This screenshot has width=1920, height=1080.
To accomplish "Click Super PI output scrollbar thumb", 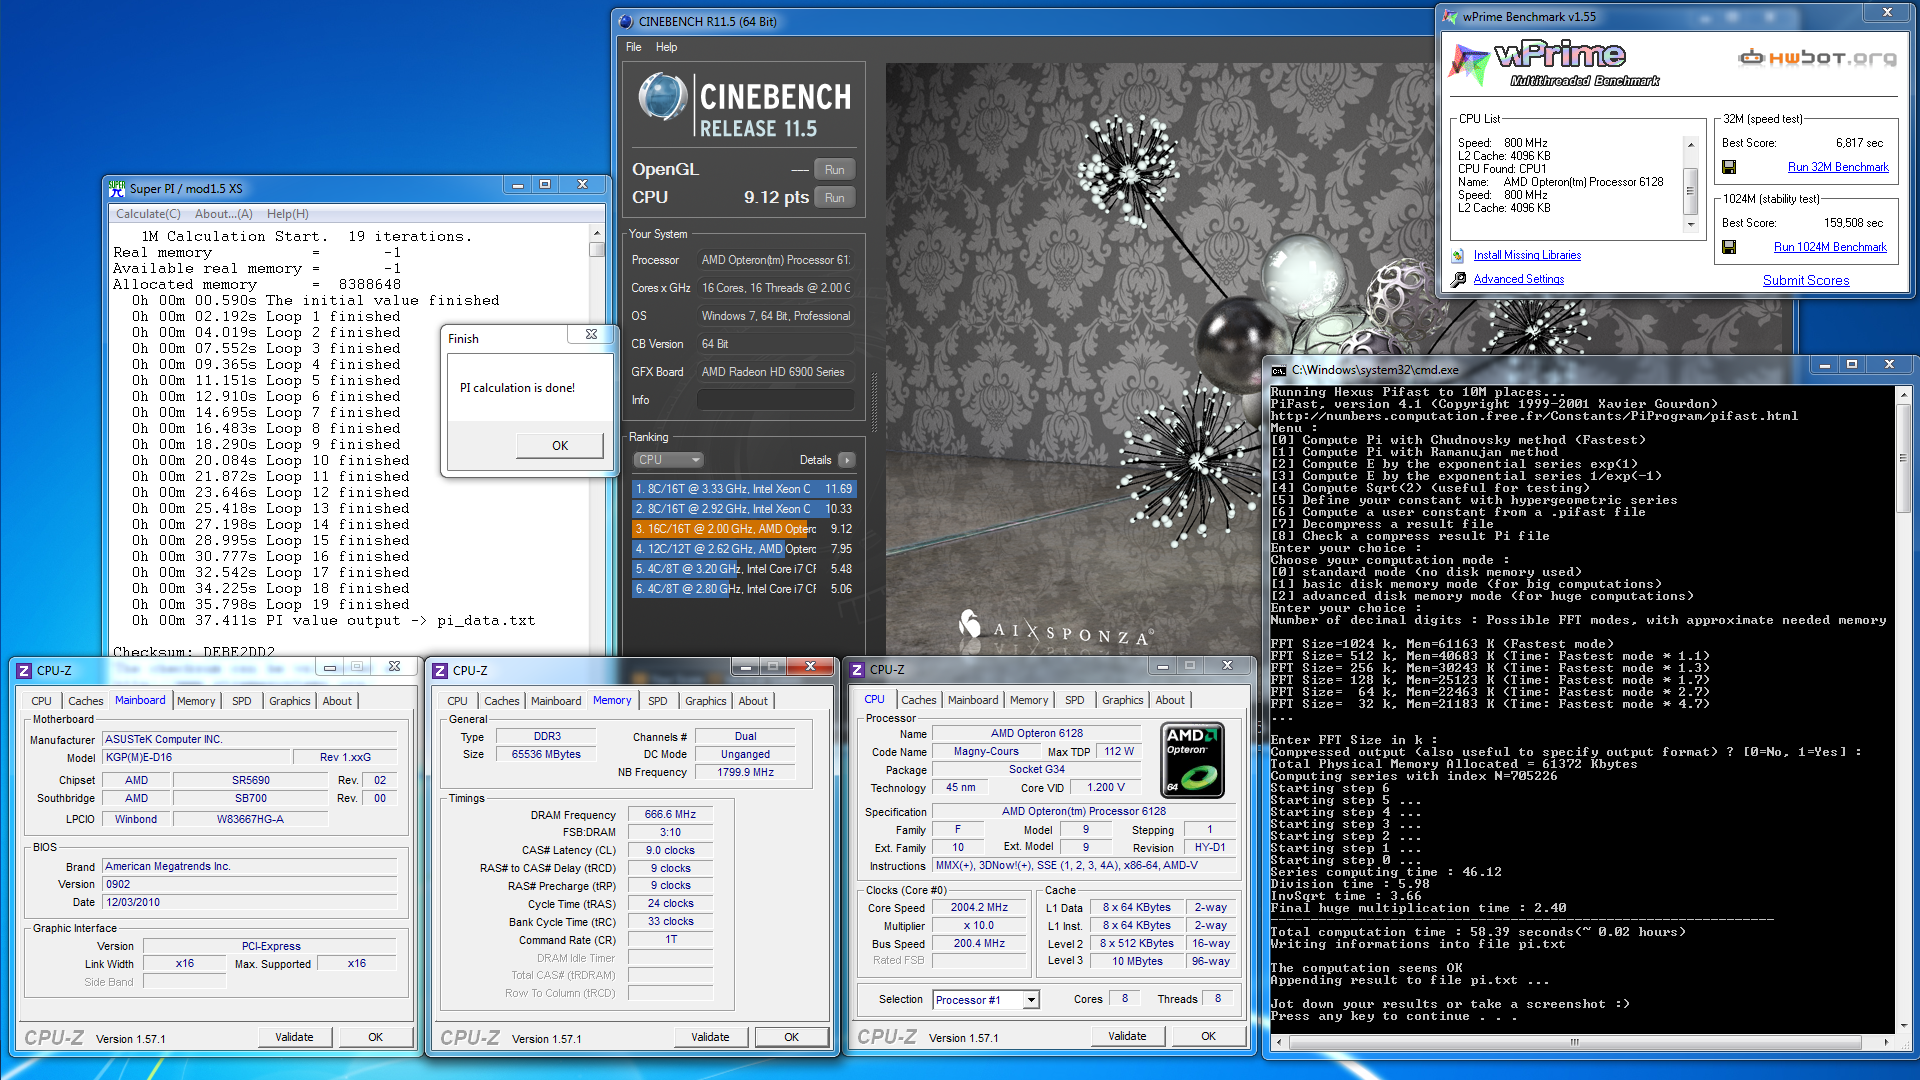I will pos(597,250).
